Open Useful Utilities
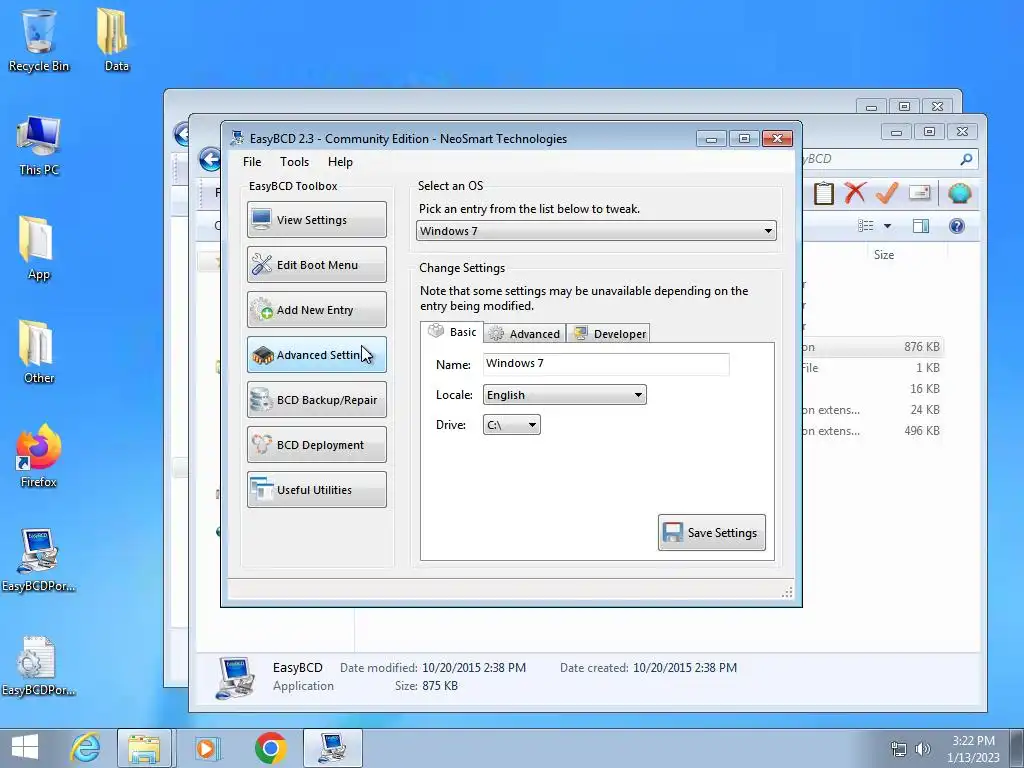The width and height of the screenshot is (1024, 768). pos(317,490)
